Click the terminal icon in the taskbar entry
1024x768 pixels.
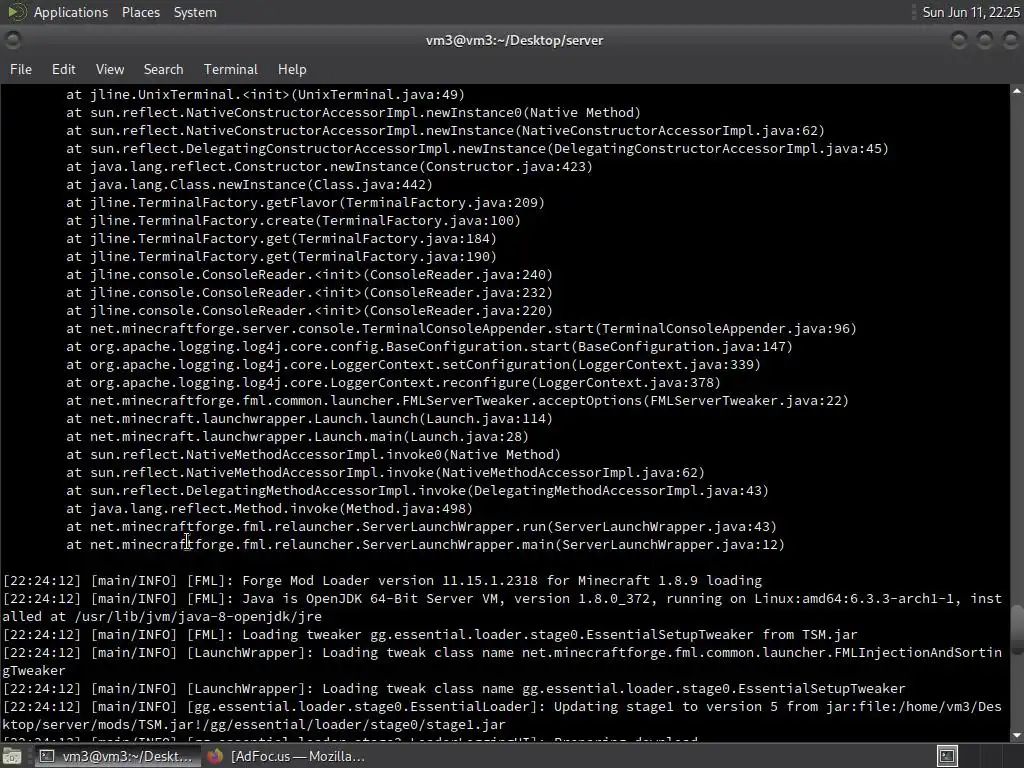[46, 756]
